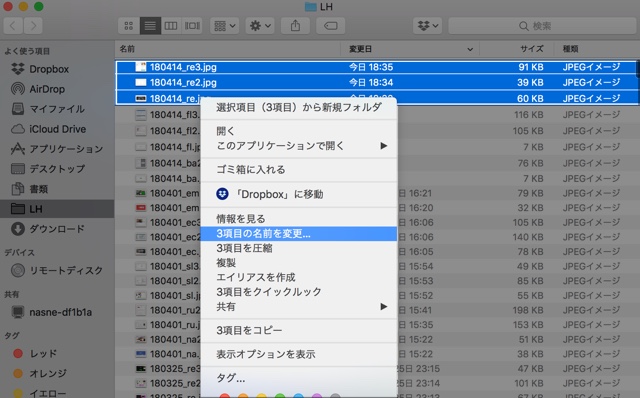Open アプリケーション in the sidebar

point(57,149)
